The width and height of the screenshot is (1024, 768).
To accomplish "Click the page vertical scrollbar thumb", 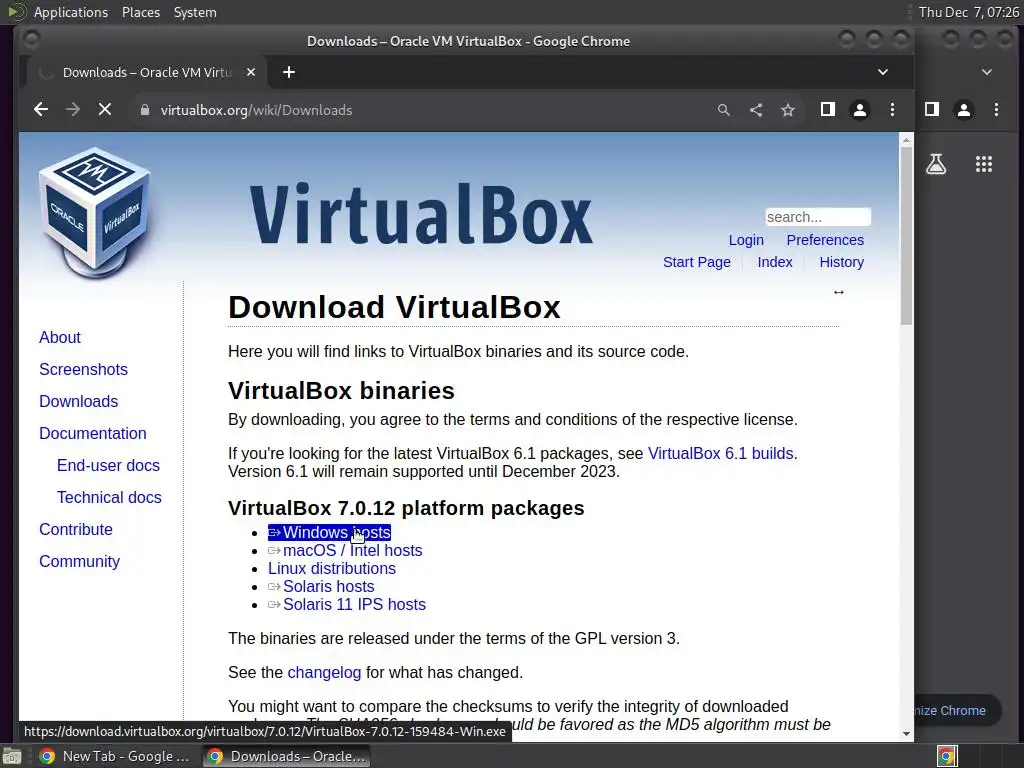I will point(906,236).
